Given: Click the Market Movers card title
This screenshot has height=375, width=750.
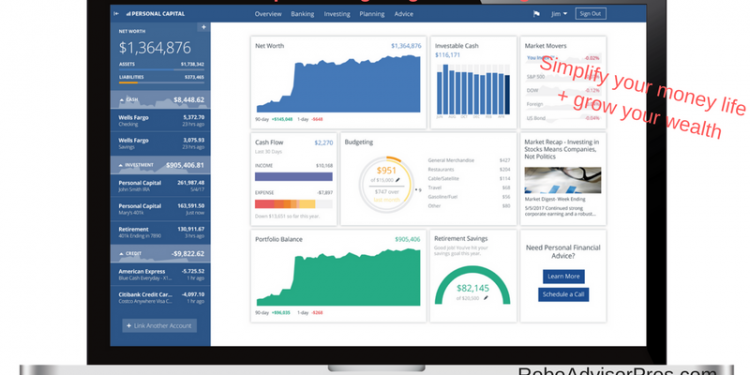Looking at the screenshot, I should pos(545,46).
